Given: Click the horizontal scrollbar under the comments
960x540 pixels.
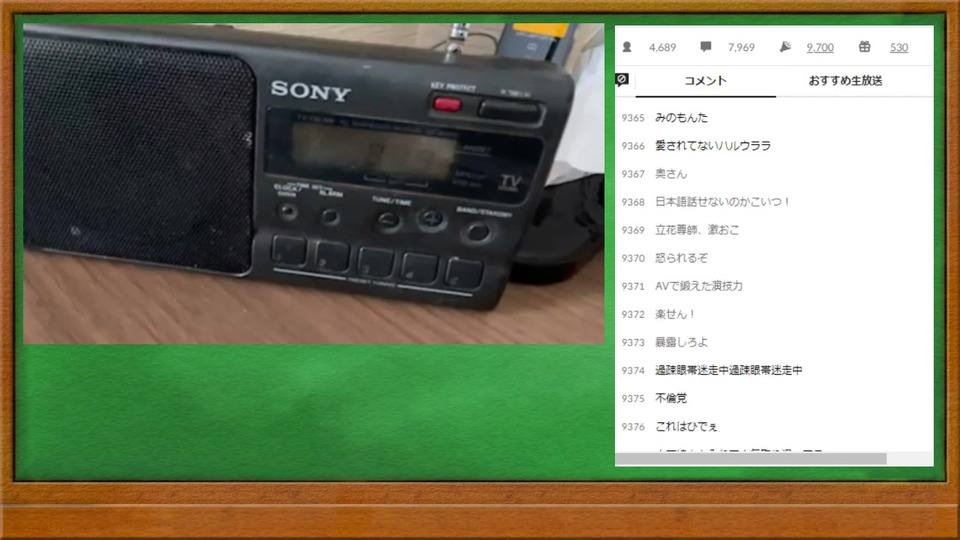Looking at the screenshot, I should [751, 459].
